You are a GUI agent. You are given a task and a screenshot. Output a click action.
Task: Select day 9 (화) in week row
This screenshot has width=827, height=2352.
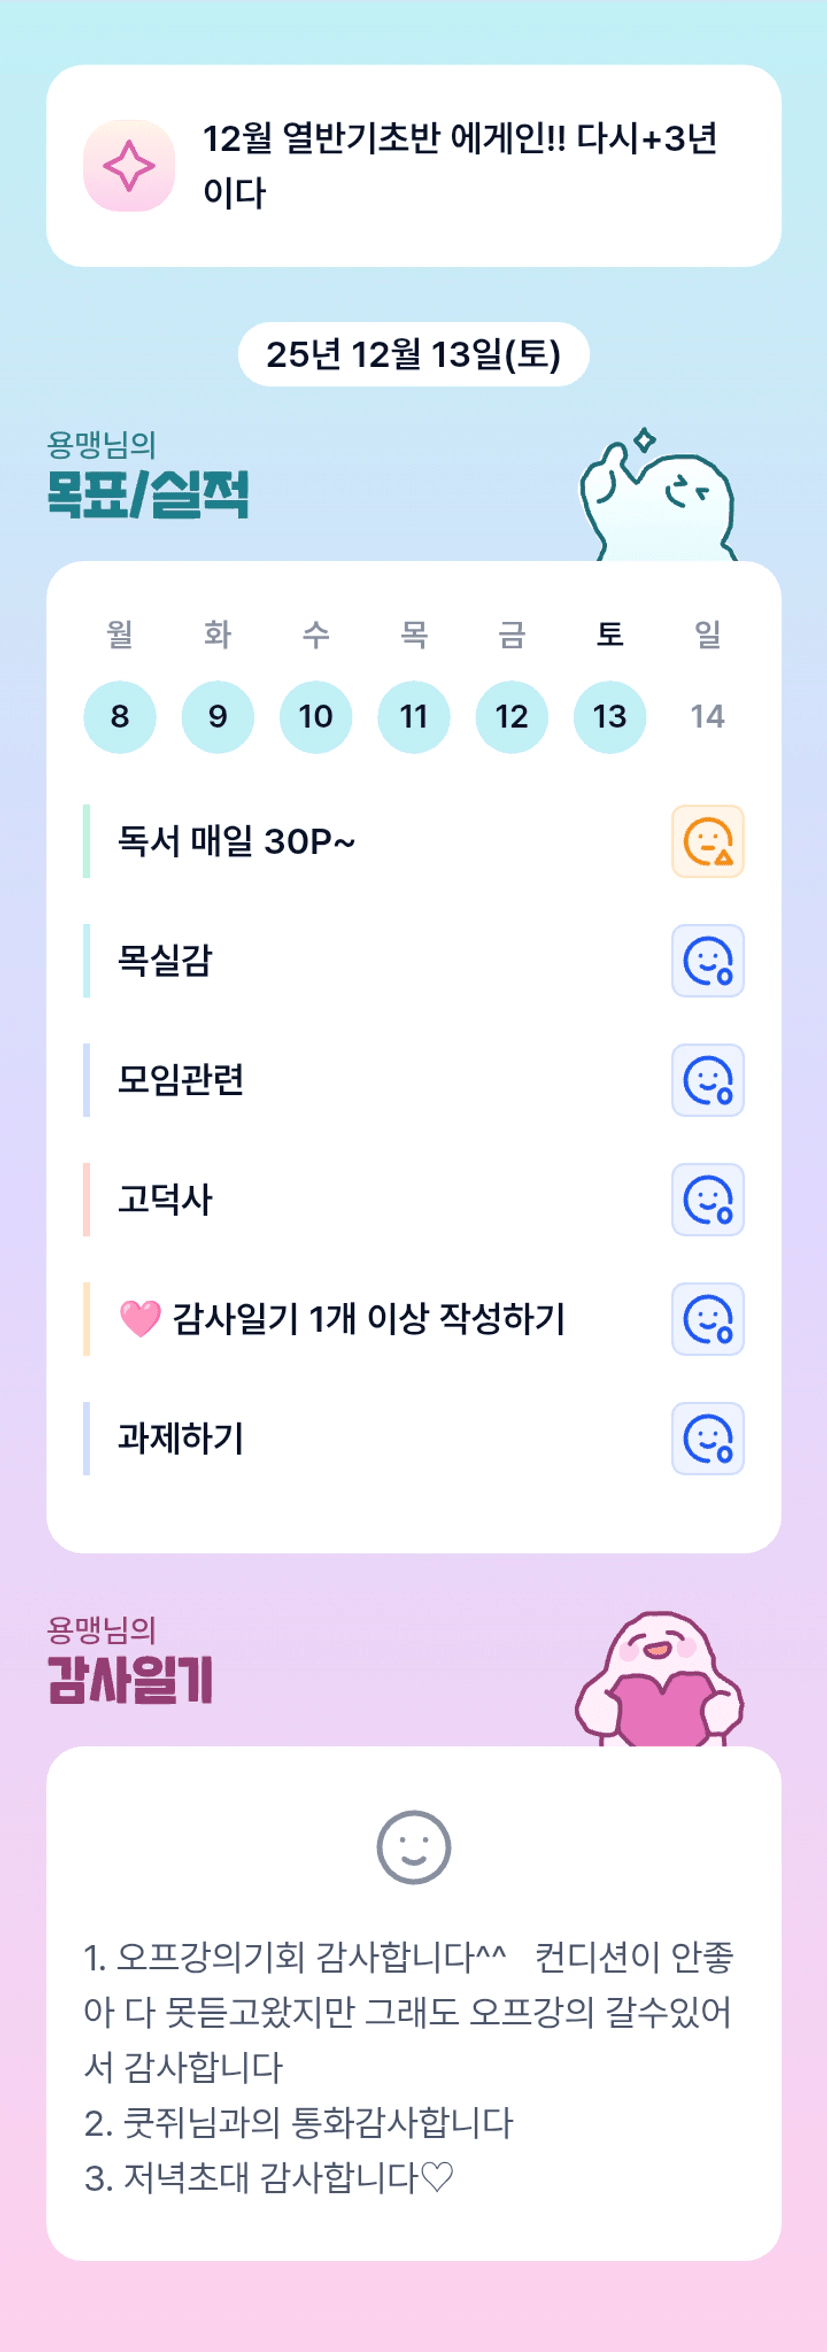218,716
